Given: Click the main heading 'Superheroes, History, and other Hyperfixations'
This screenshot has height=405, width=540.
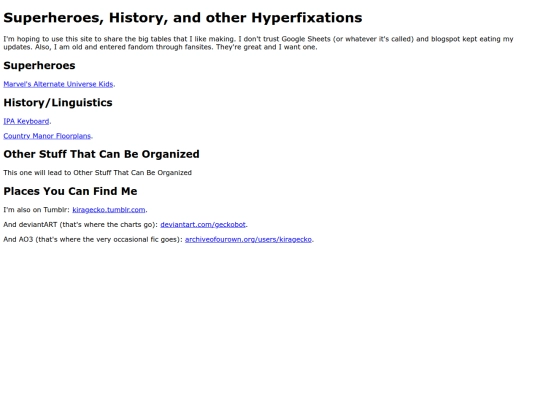Looking at the screenshot, I should (183, 18).
